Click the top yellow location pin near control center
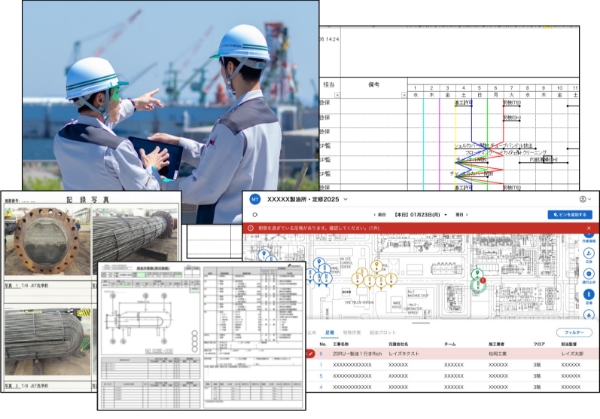The image size is (600, 419). point(377,266)
